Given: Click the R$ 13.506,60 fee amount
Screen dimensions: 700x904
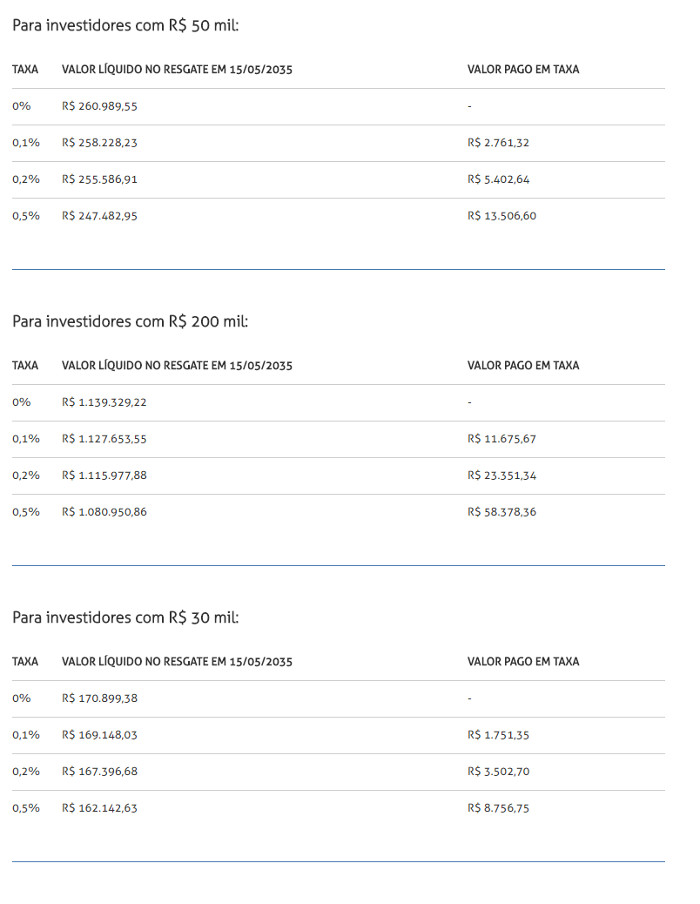Looking at the screenshot, I should 502,216.
